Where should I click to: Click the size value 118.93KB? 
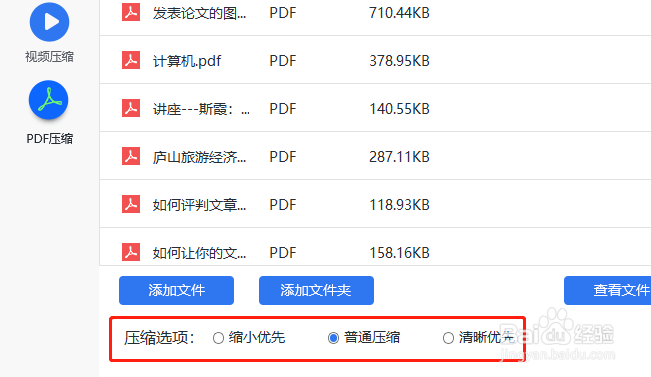tap(399, 205)
